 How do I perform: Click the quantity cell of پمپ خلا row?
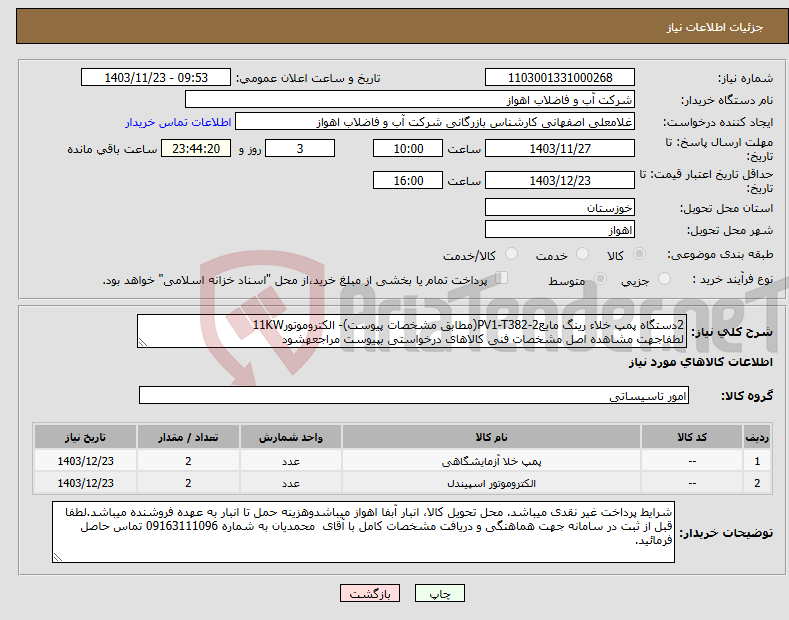(x=188, y=461)
